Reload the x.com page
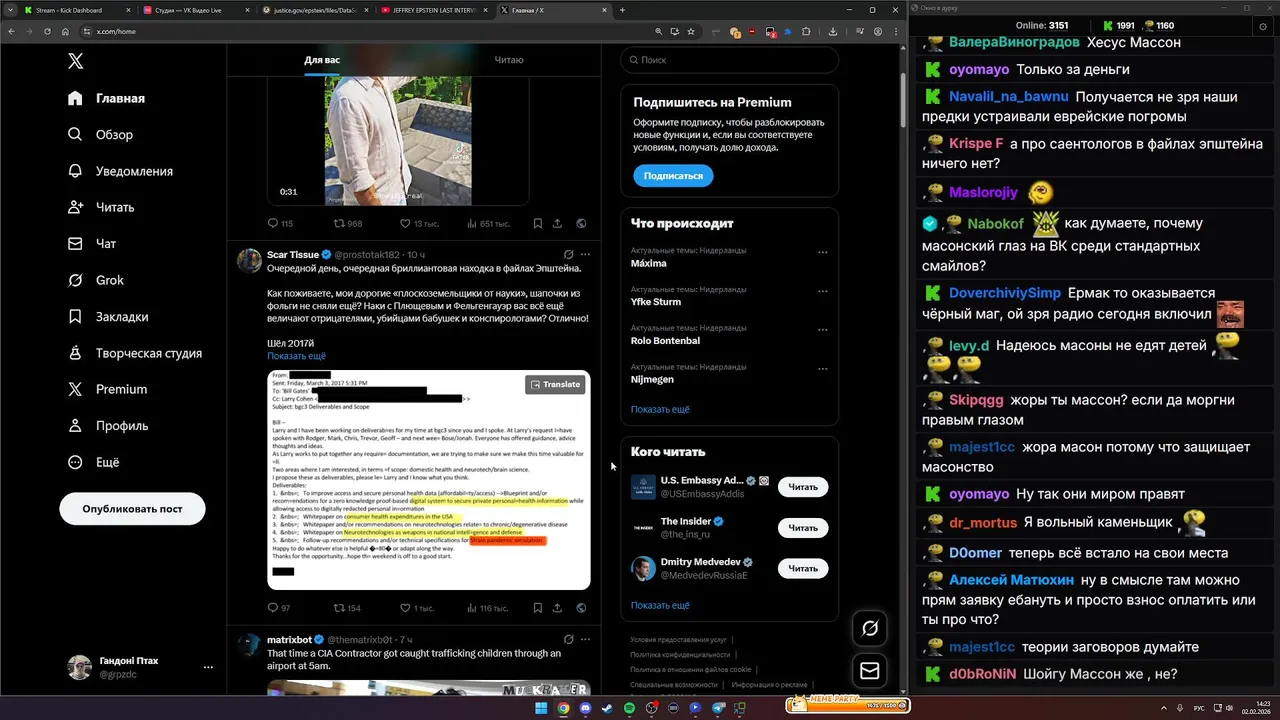Viewport: 1280px width, 720px height. (45, 31)
